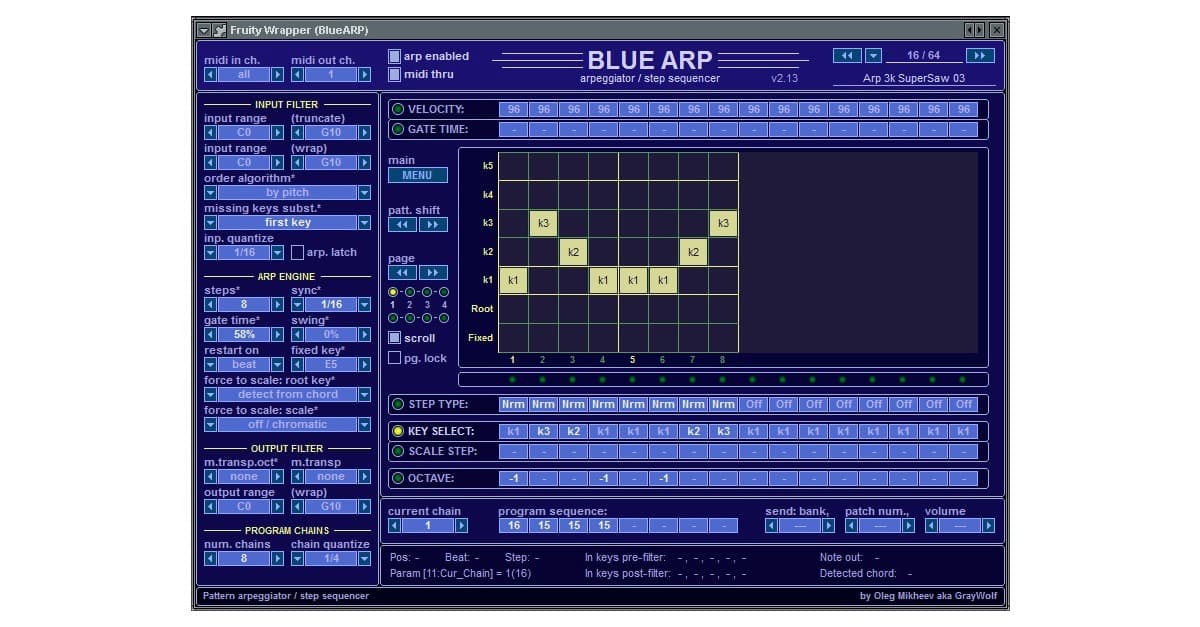Click first velocity step value 96

click(514, 110)
